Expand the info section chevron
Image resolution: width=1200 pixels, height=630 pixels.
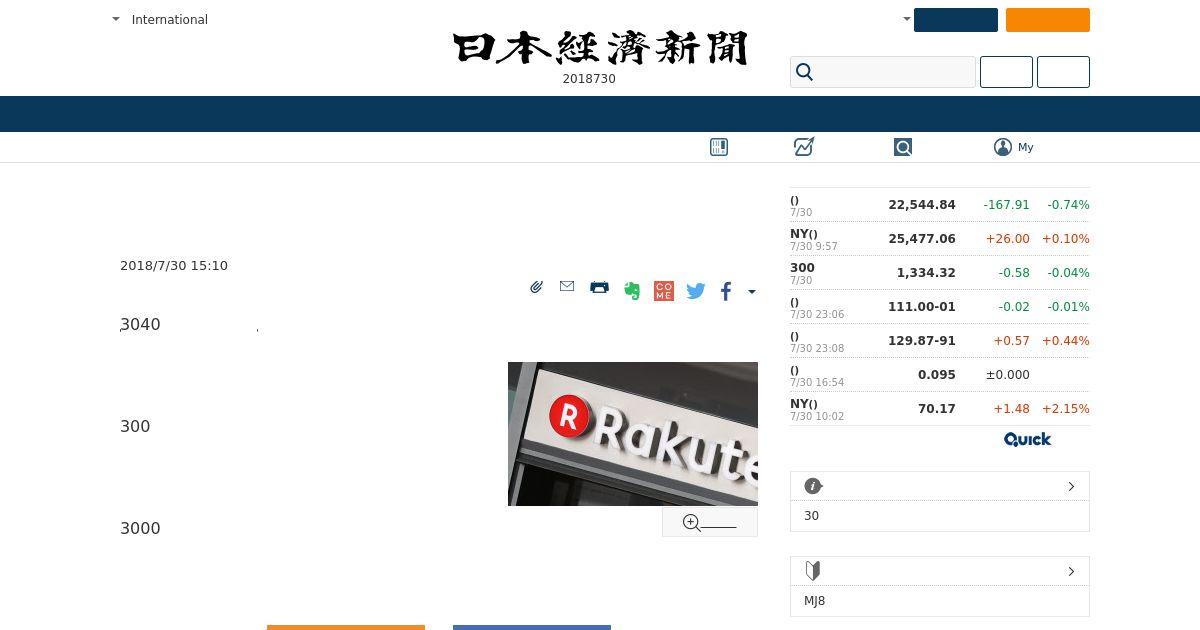point(1071,486)
